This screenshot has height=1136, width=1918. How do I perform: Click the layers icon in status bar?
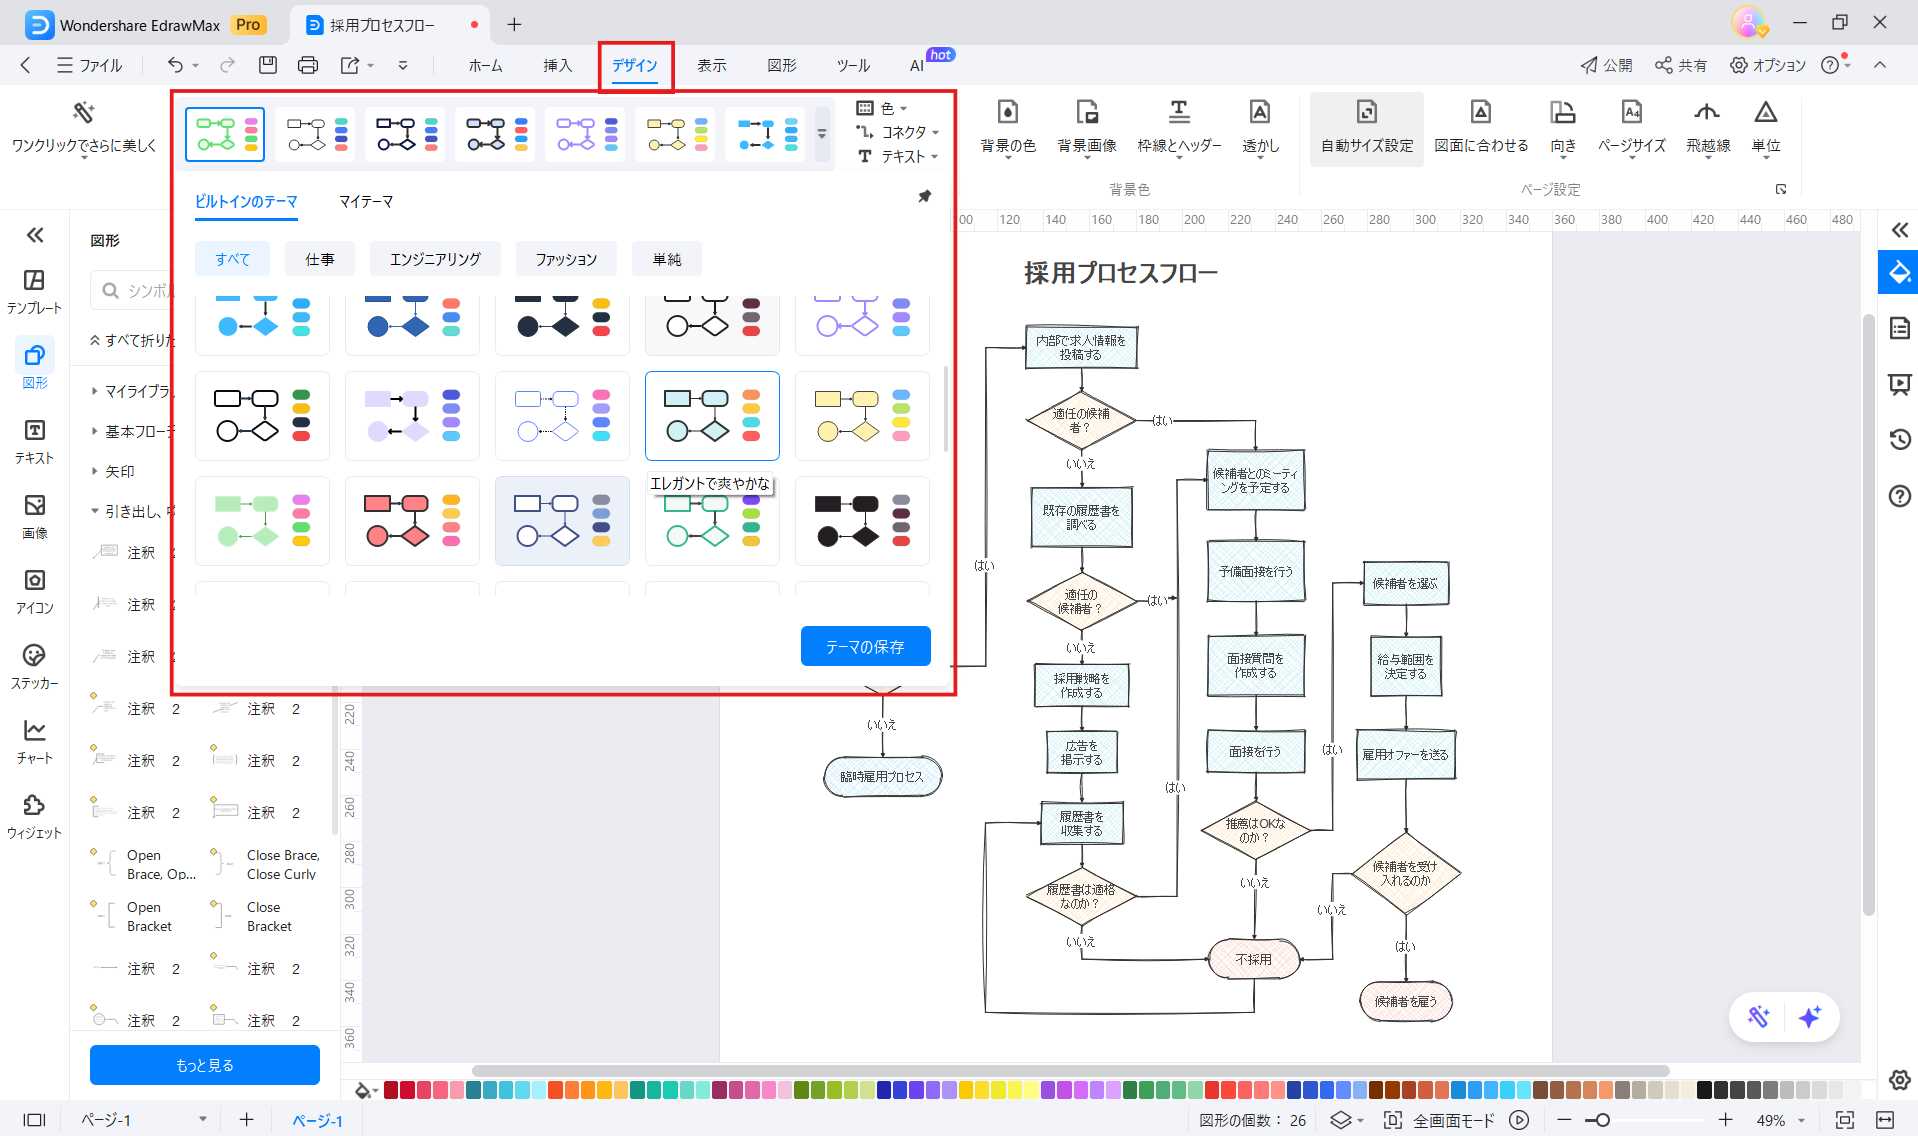(x=1340, y=1120)
